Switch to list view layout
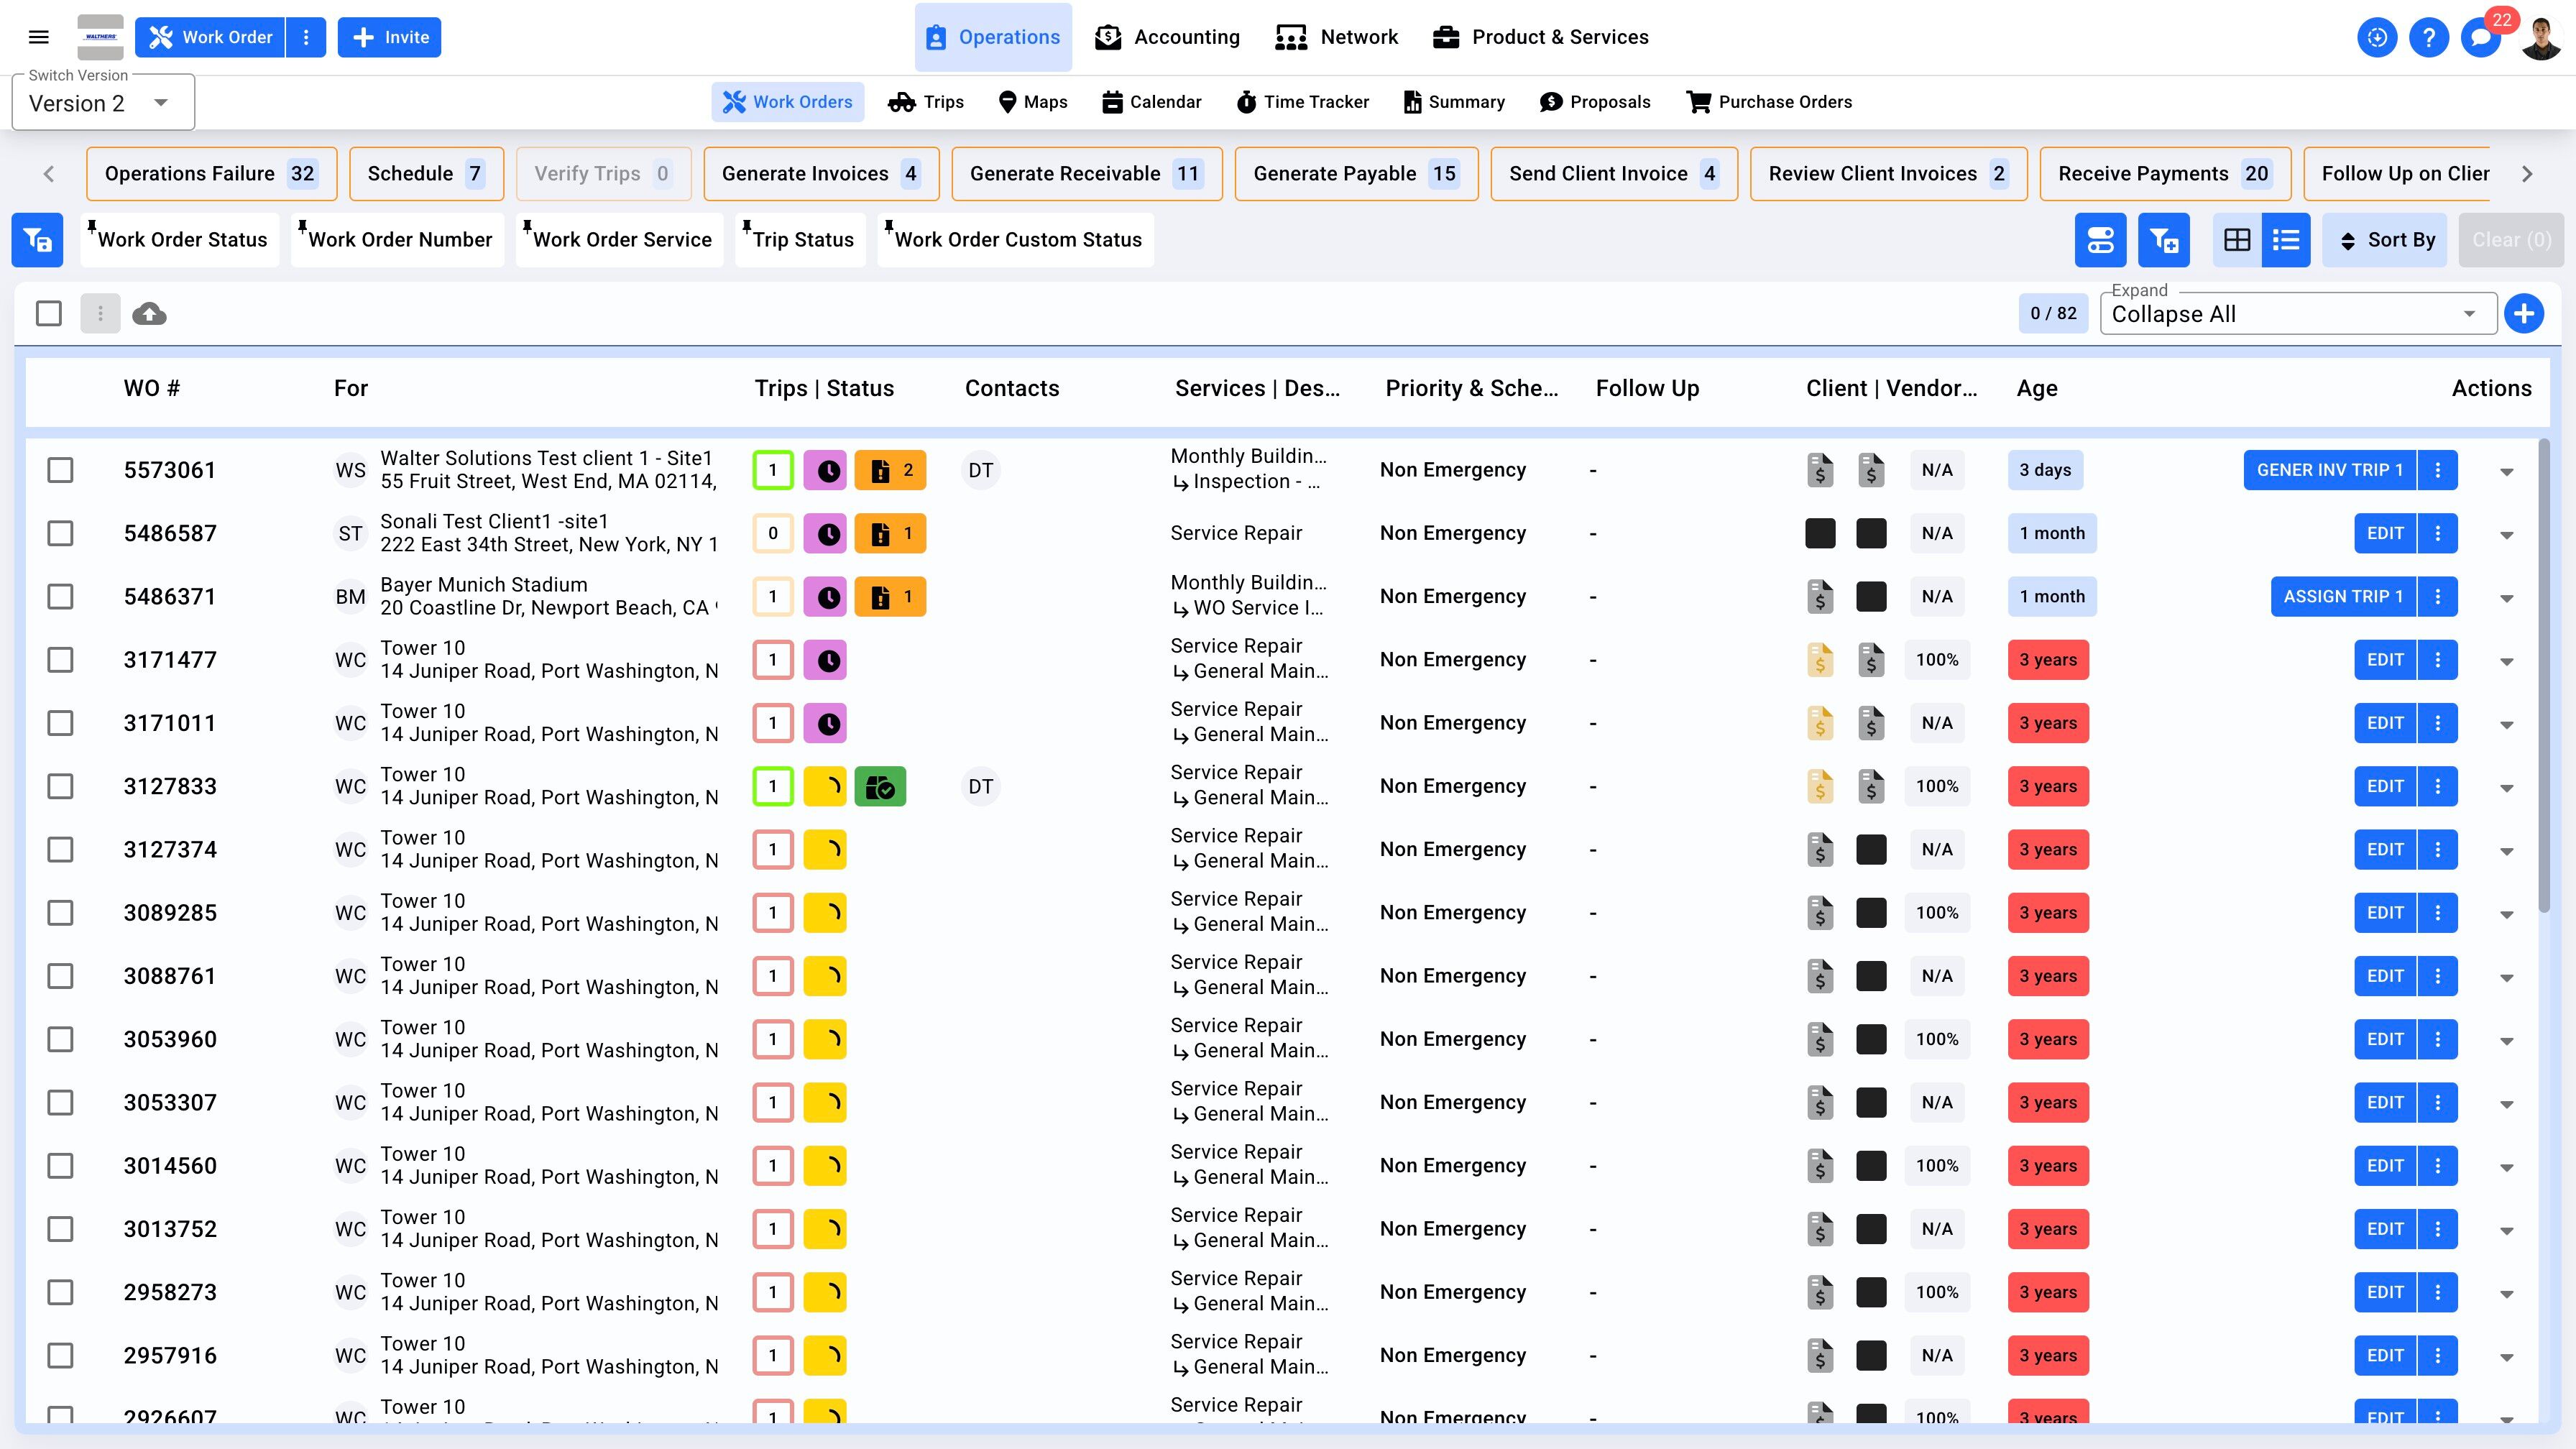 [x=2286, y=240]
